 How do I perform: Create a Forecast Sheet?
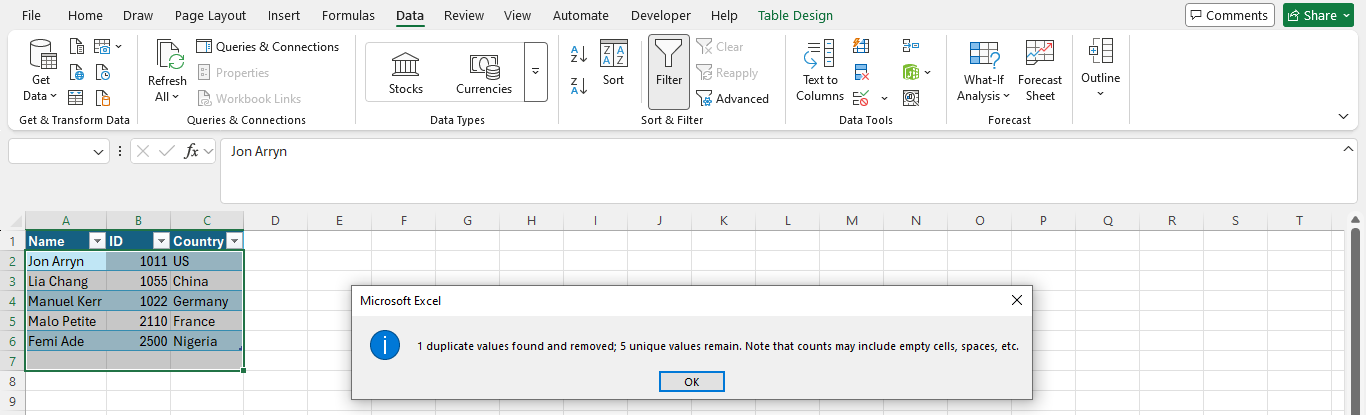click(1039, 72)
